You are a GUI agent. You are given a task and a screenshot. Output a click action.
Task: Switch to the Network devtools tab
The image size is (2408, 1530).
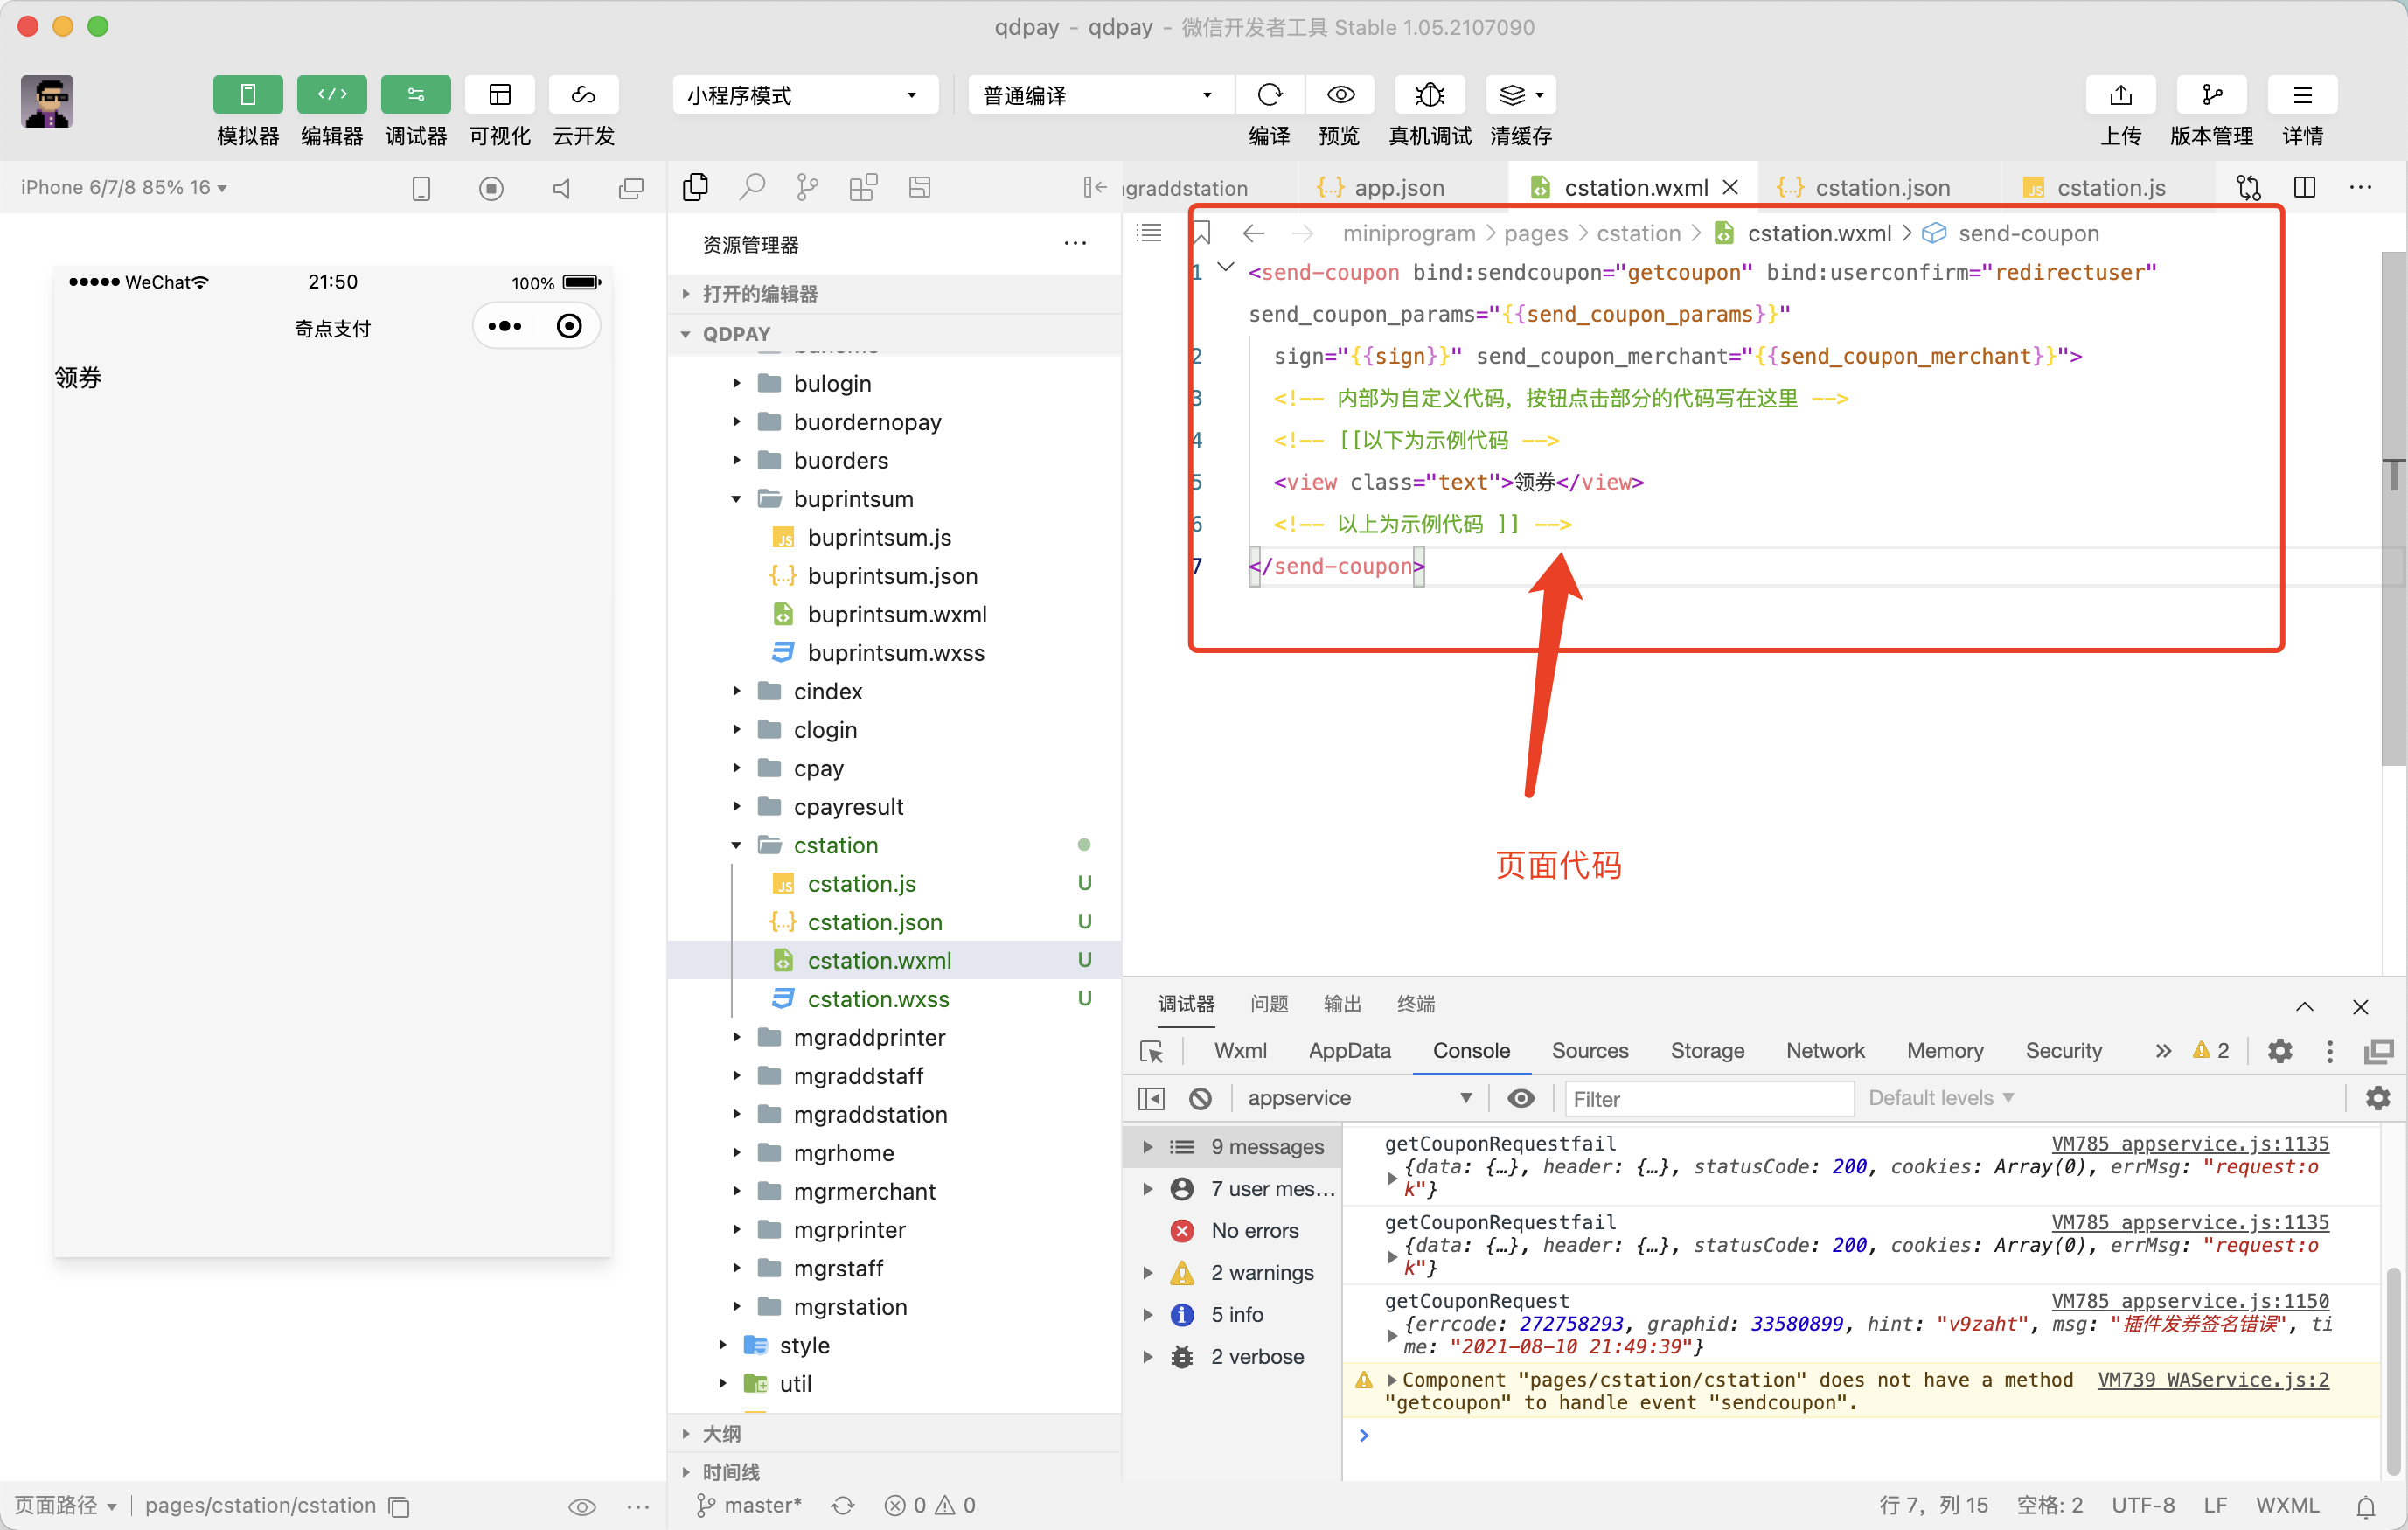click(1825, 1050)
